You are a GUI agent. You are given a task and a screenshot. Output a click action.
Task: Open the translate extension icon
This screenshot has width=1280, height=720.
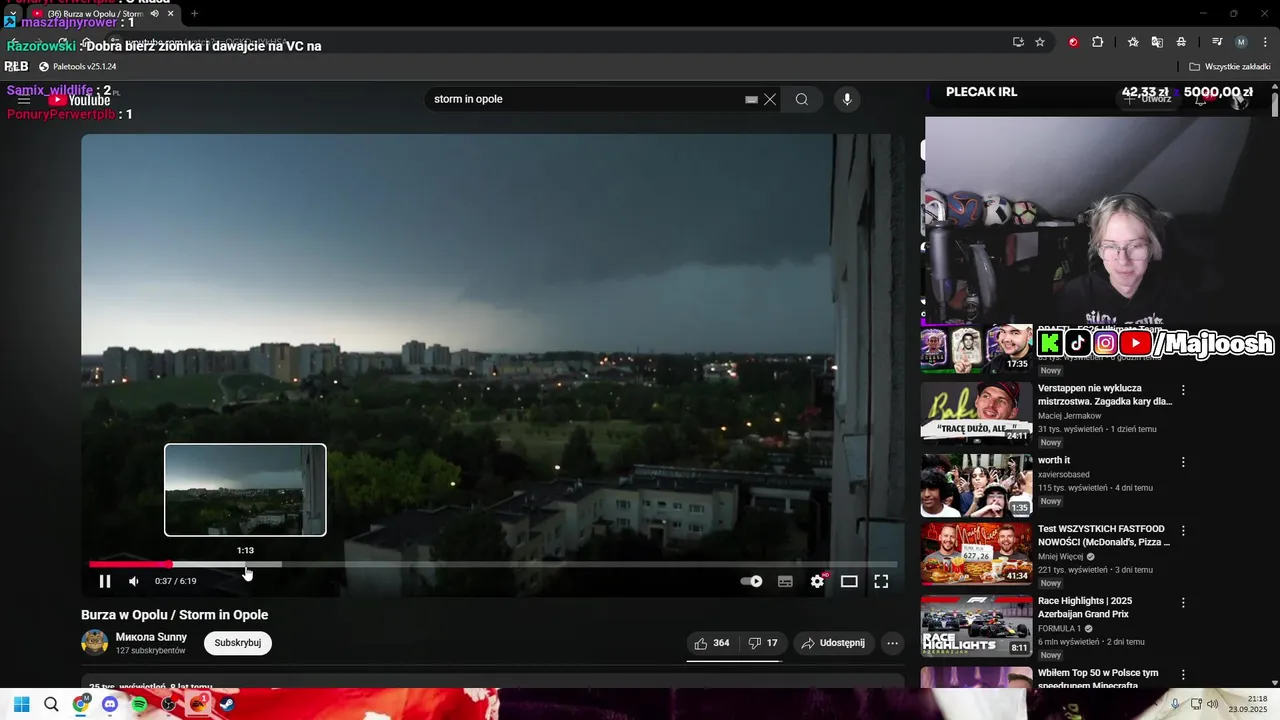1157,42
